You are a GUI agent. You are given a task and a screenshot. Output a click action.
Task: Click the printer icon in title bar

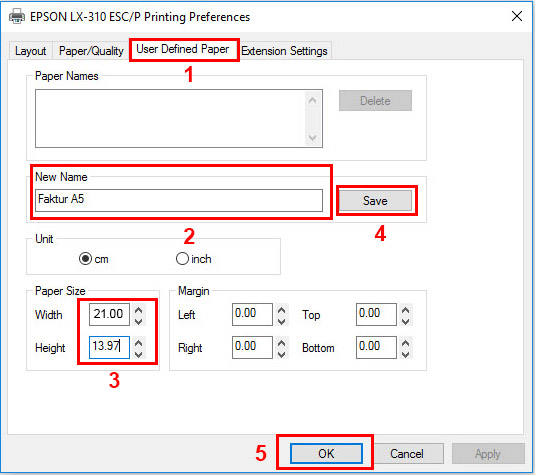(17, 16)
